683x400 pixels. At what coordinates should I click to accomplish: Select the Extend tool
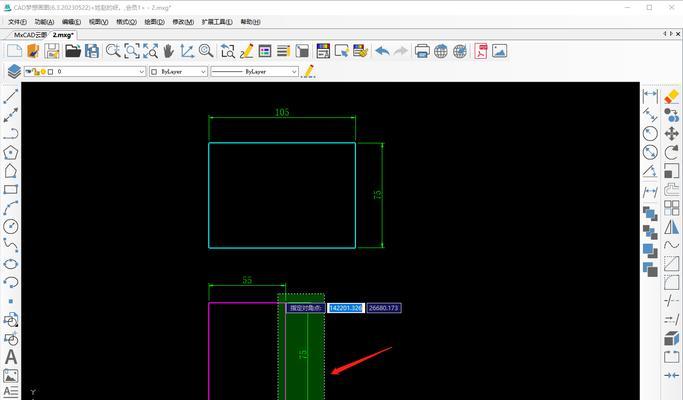click(x=672, y=320)
